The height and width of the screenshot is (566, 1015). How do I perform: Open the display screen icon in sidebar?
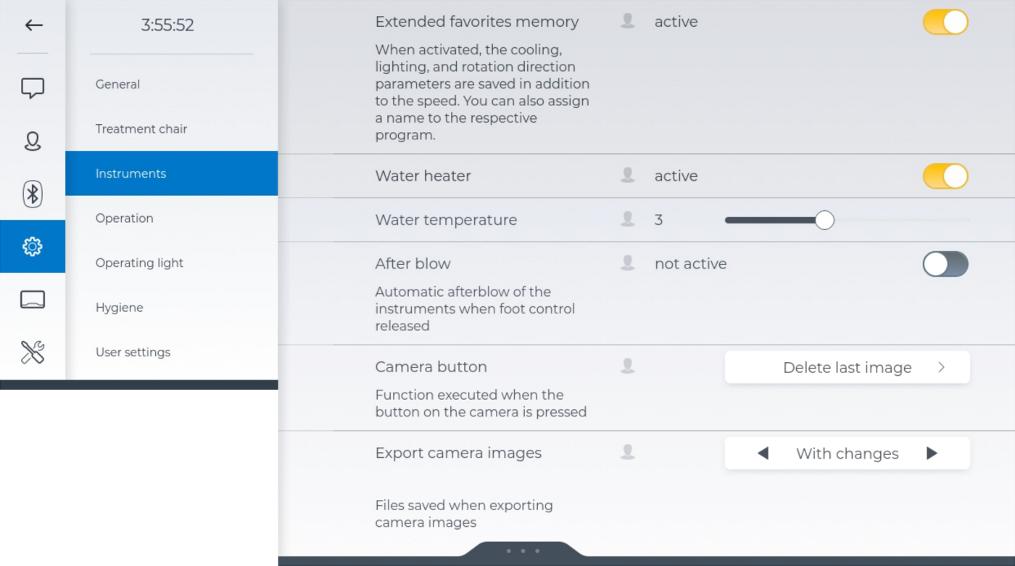pos(33,299)
